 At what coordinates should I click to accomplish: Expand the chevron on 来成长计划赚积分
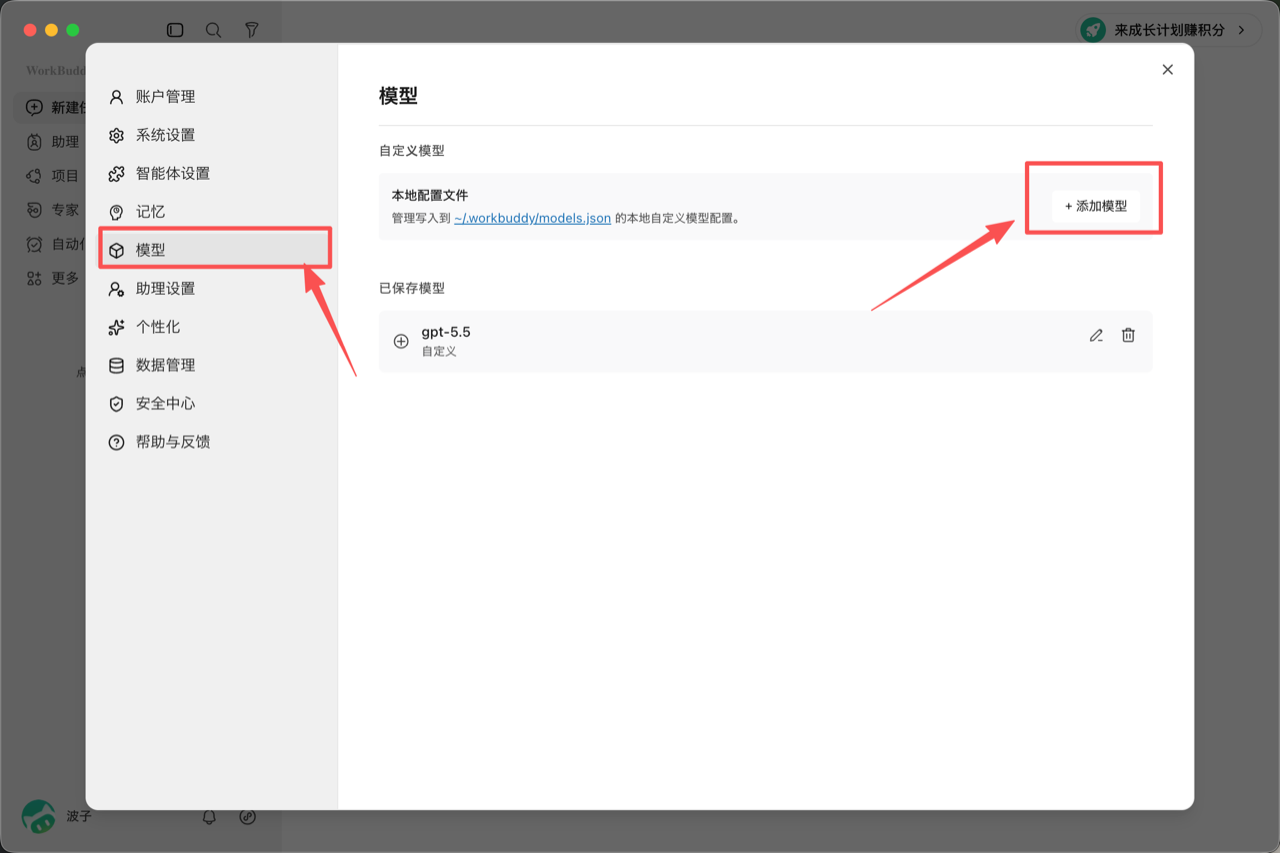click(1242, 30)
